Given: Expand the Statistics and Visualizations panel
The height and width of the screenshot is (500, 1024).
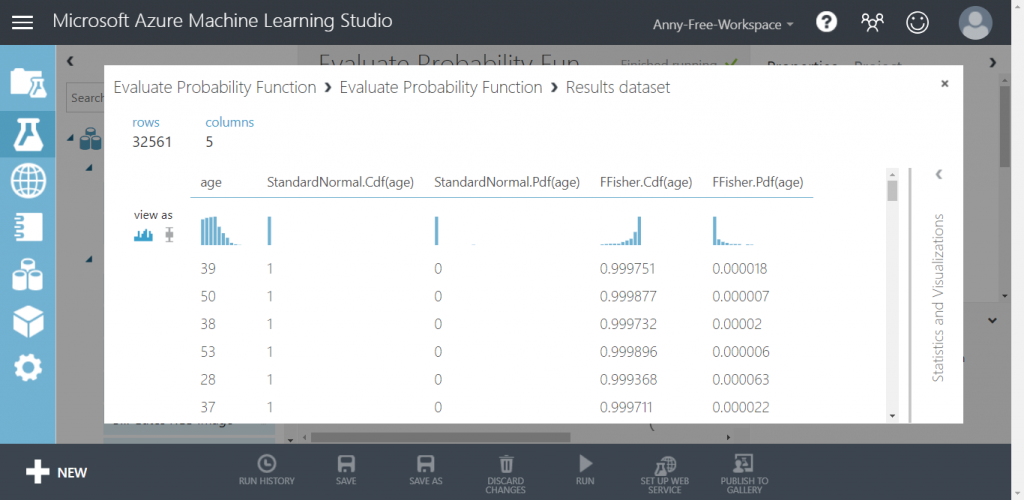Looking at the screenshot, I should coord(938,174).
